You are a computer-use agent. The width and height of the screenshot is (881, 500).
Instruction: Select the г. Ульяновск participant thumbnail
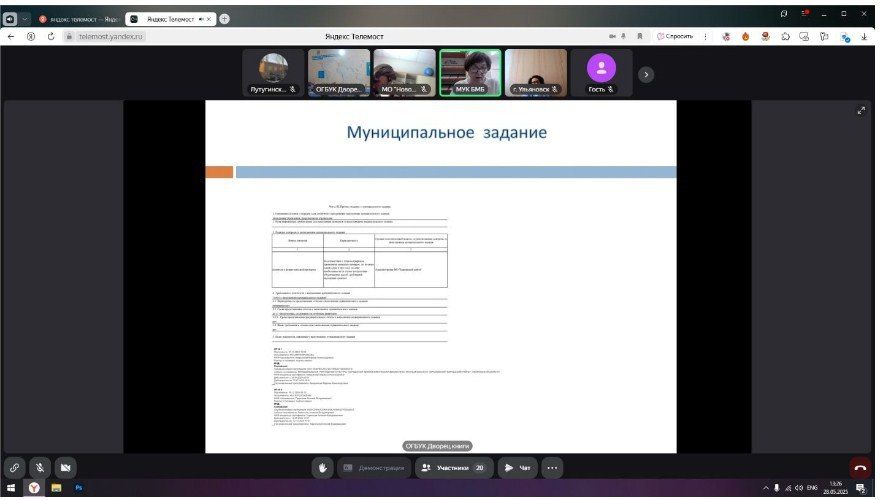click(535, 73)
